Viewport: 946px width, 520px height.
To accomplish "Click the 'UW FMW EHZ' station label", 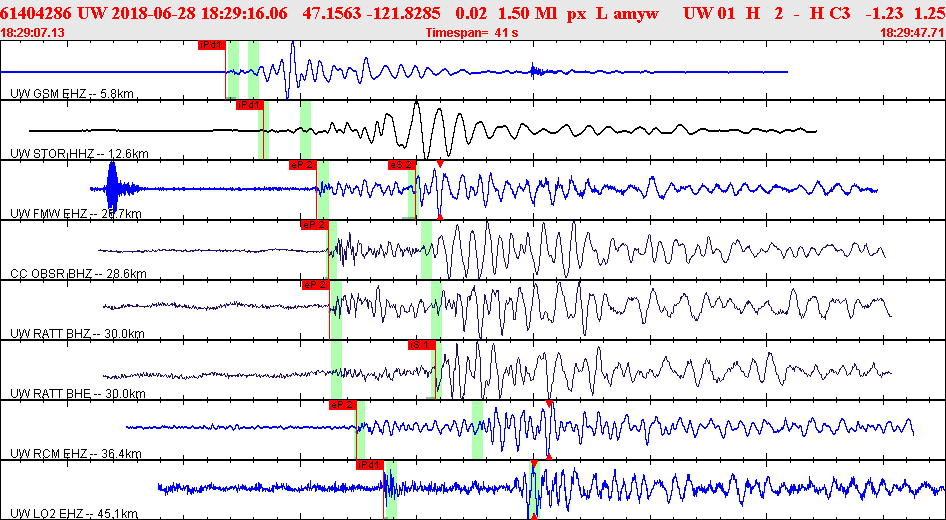I will pos(49,214).
